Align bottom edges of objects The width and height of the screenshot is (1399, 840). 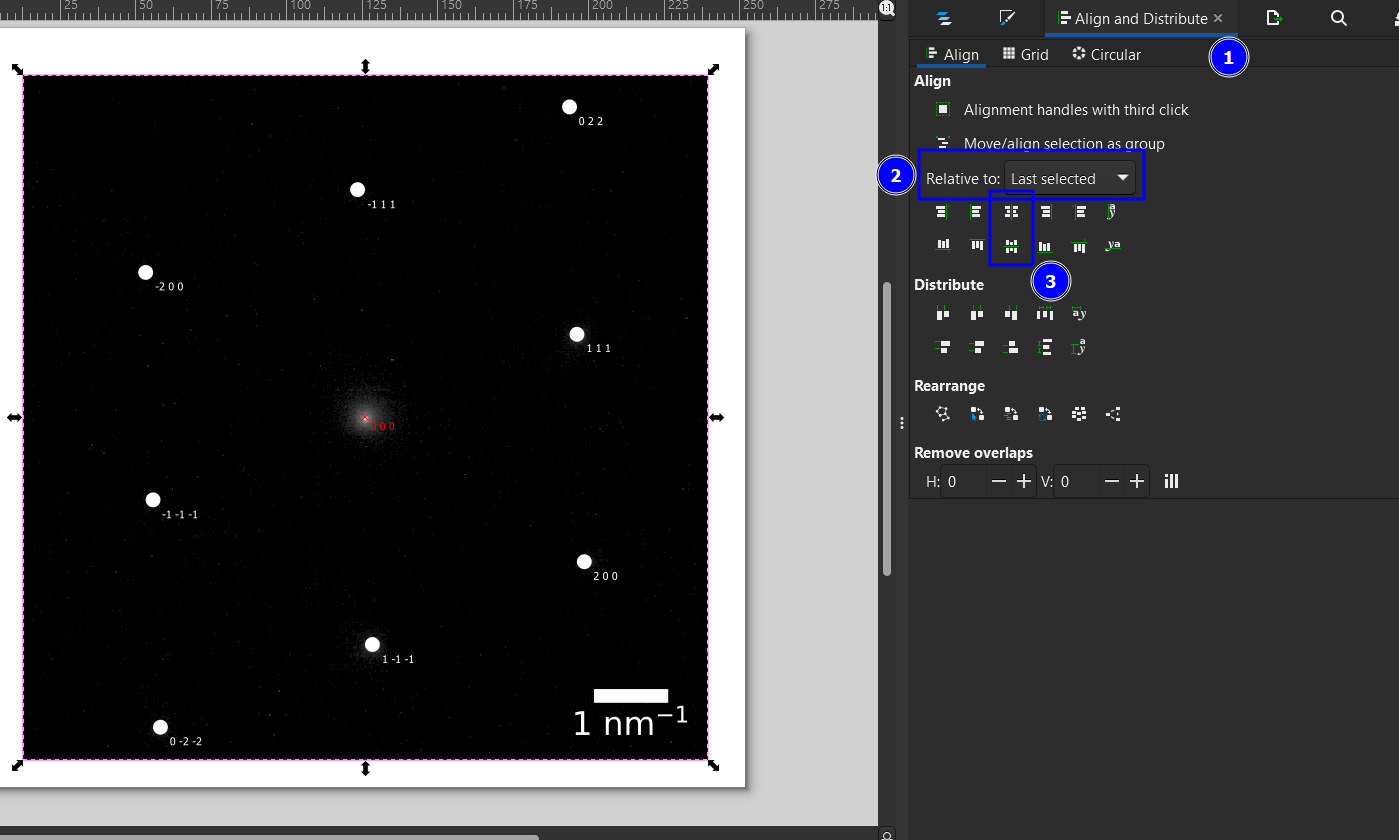(x=1045, y=245)
